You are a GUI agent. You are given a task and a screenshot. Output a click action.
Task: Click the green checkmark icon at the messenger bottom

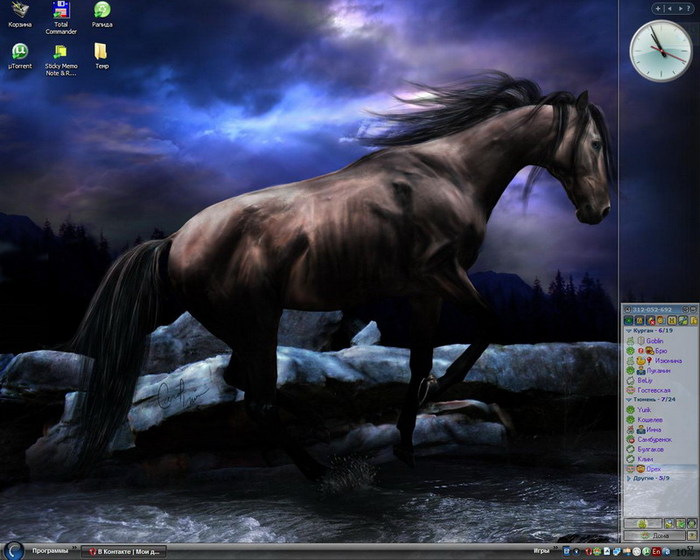coord(681,523)
